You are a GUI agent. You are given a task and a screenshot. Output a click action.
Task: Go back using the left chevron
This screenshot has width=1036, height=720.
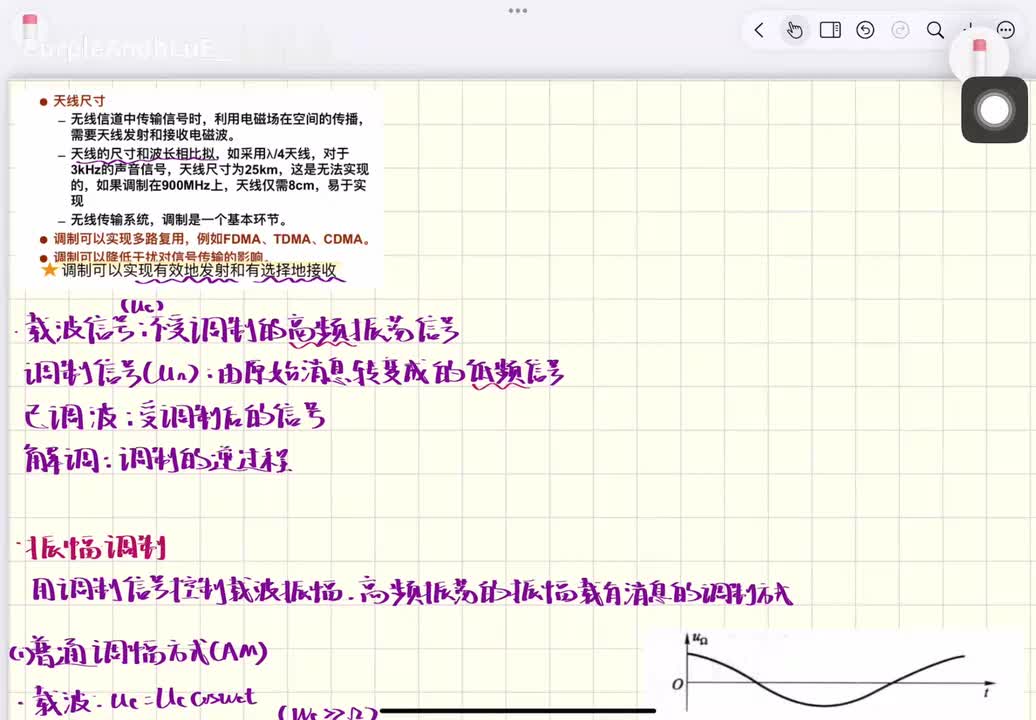coord(759,30)
